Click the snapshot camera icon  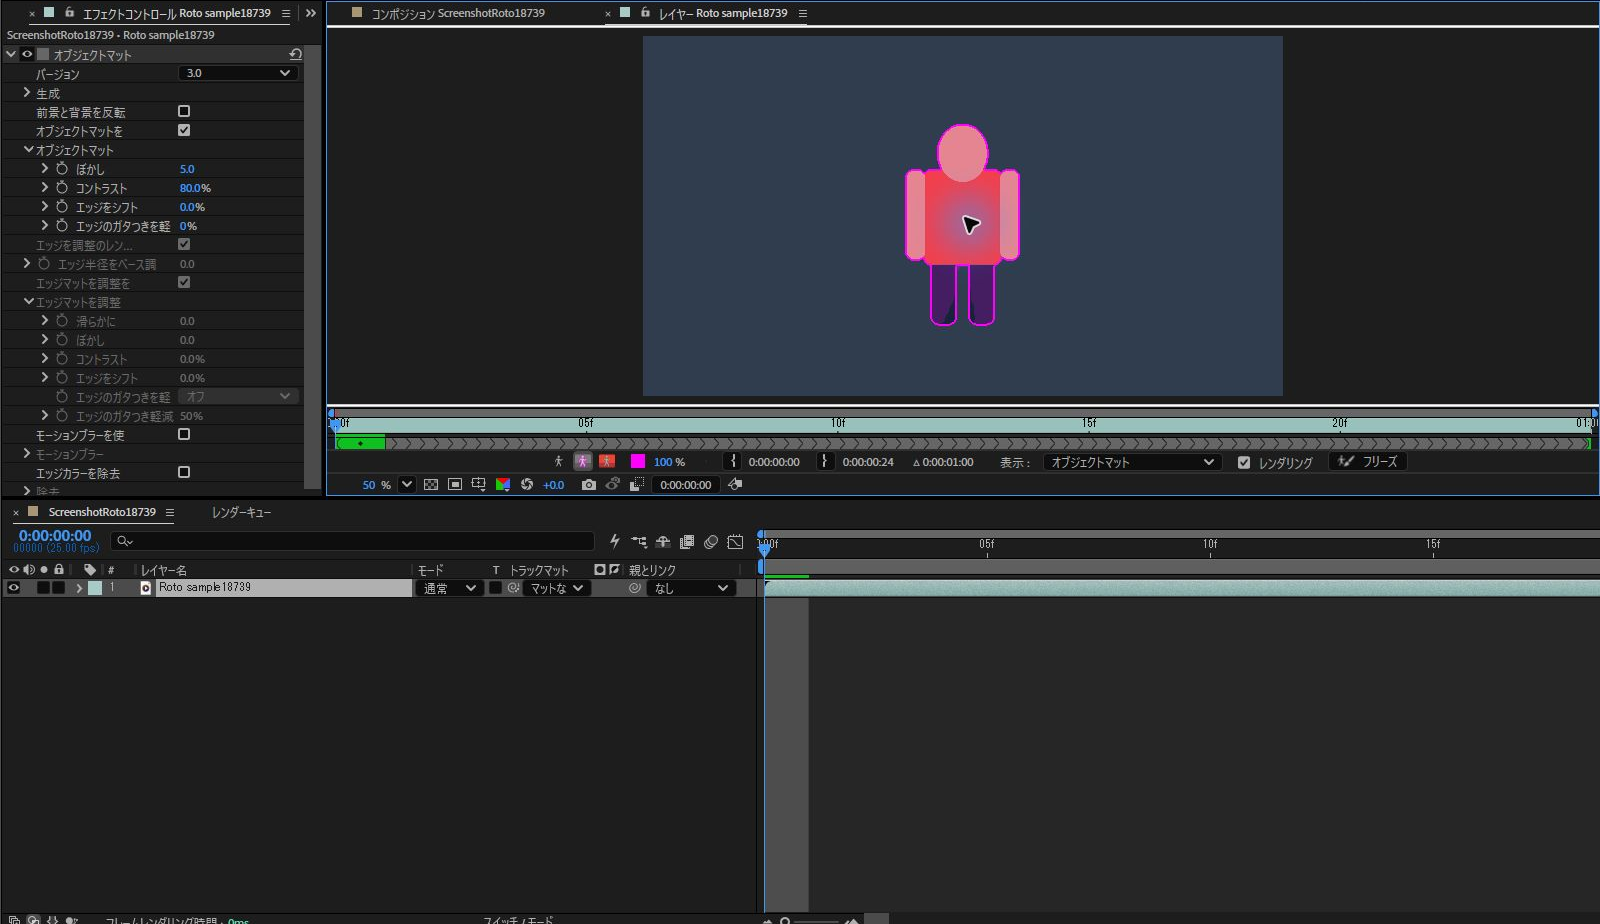click(x=588, y=485)
